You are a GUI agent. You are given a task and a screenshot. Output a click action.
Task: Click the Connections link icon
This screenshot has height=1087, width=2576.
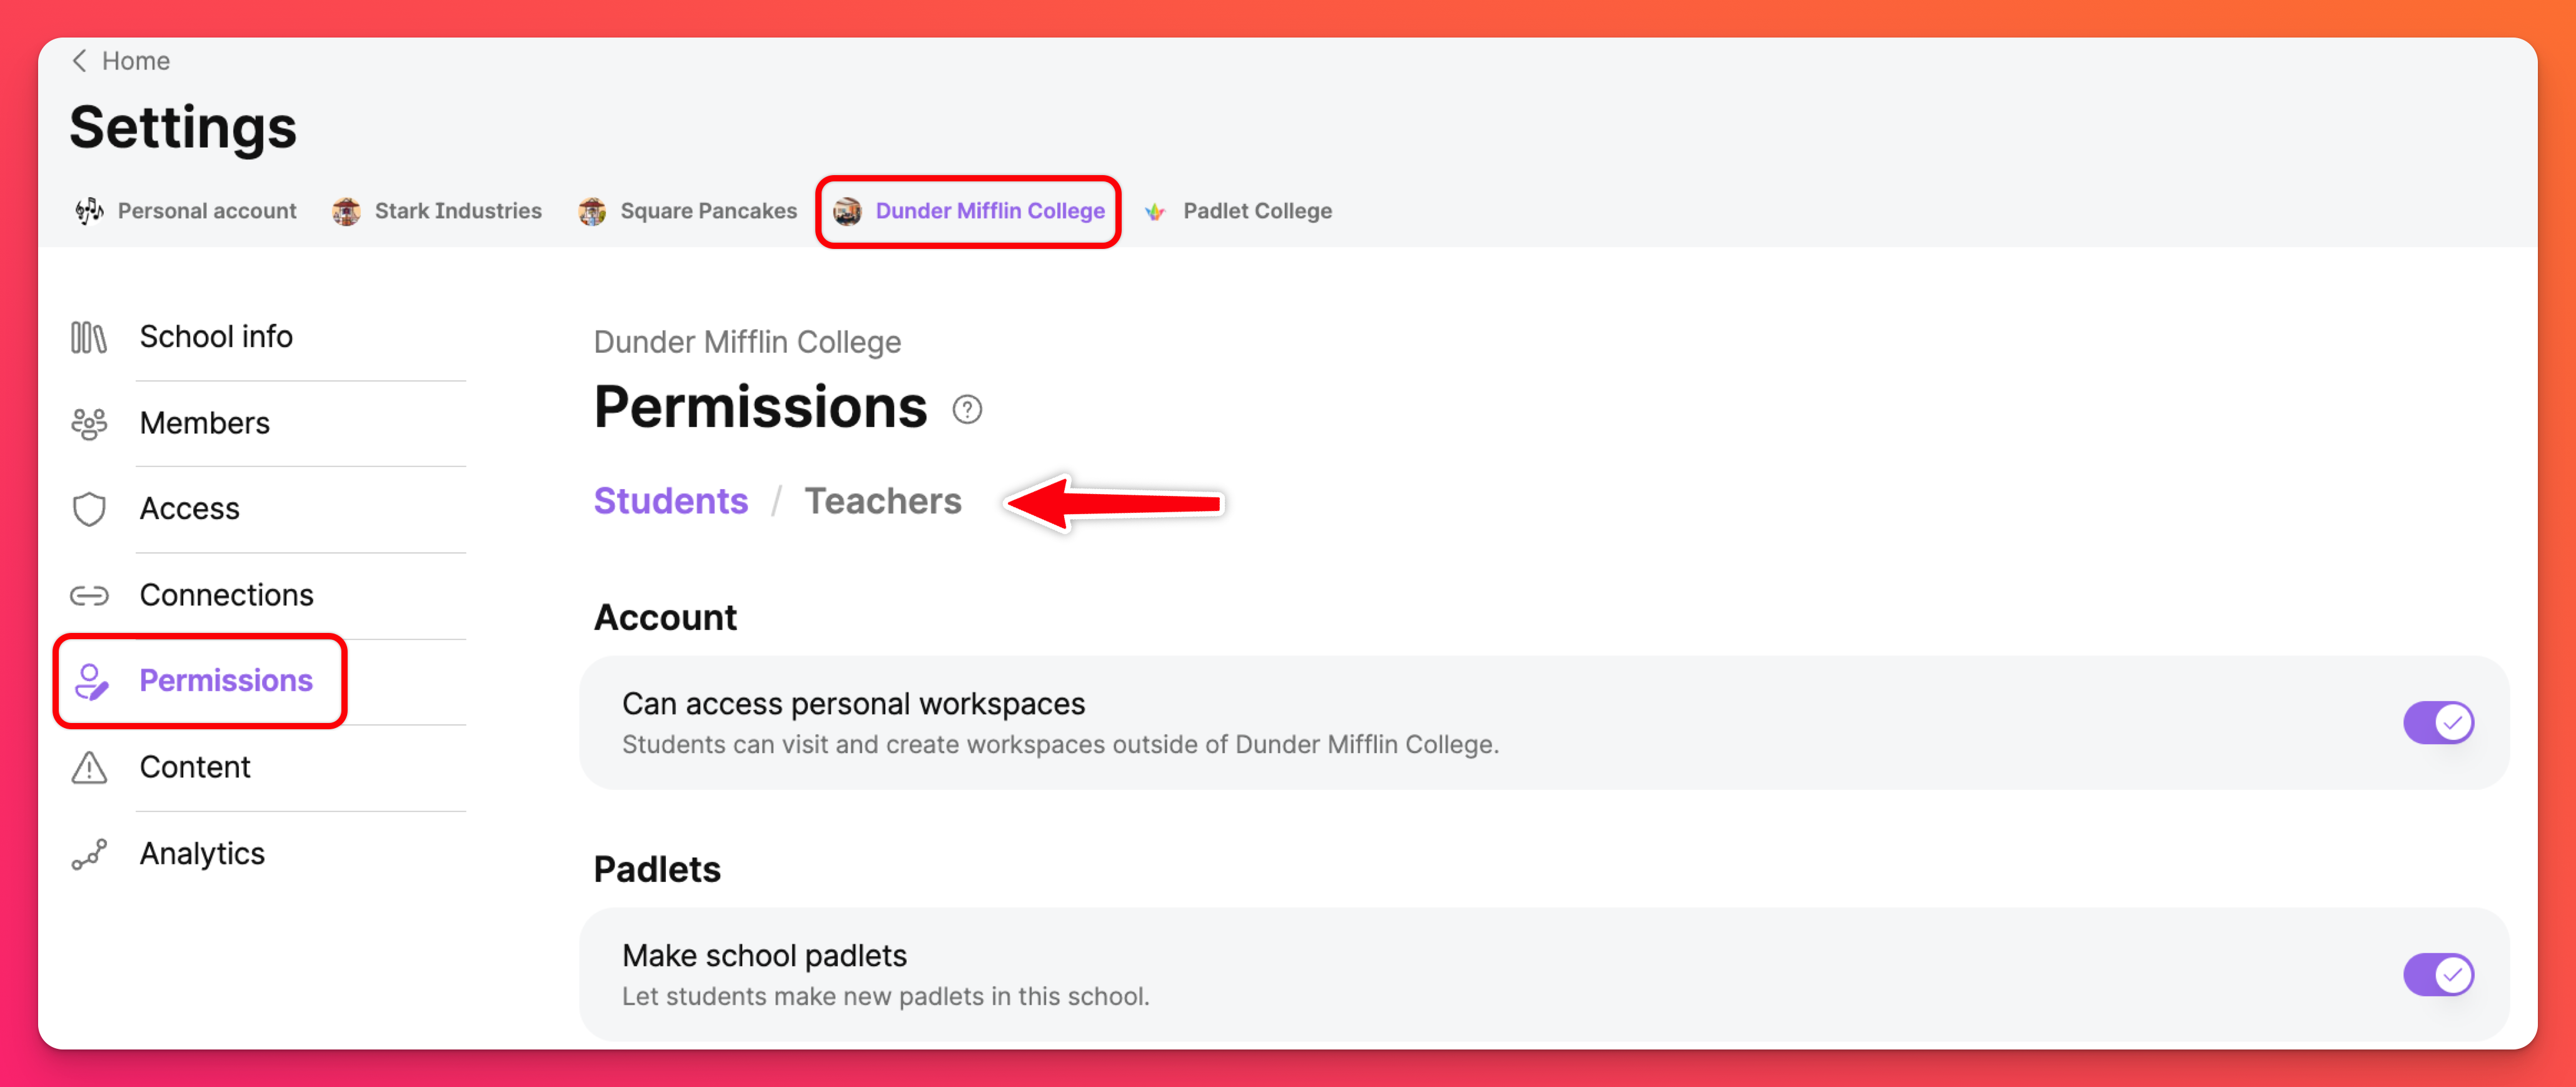pos(88,596)
